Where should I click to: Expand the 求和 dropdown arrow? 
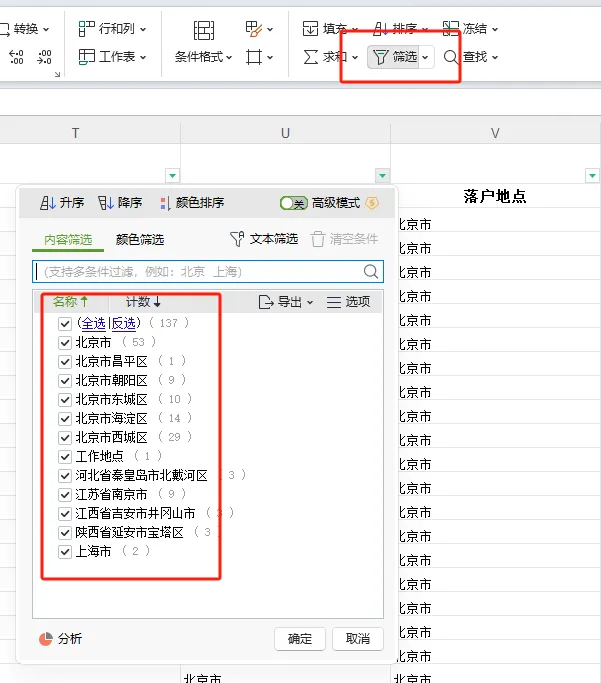pyautogui.click(x=355, y=57)
